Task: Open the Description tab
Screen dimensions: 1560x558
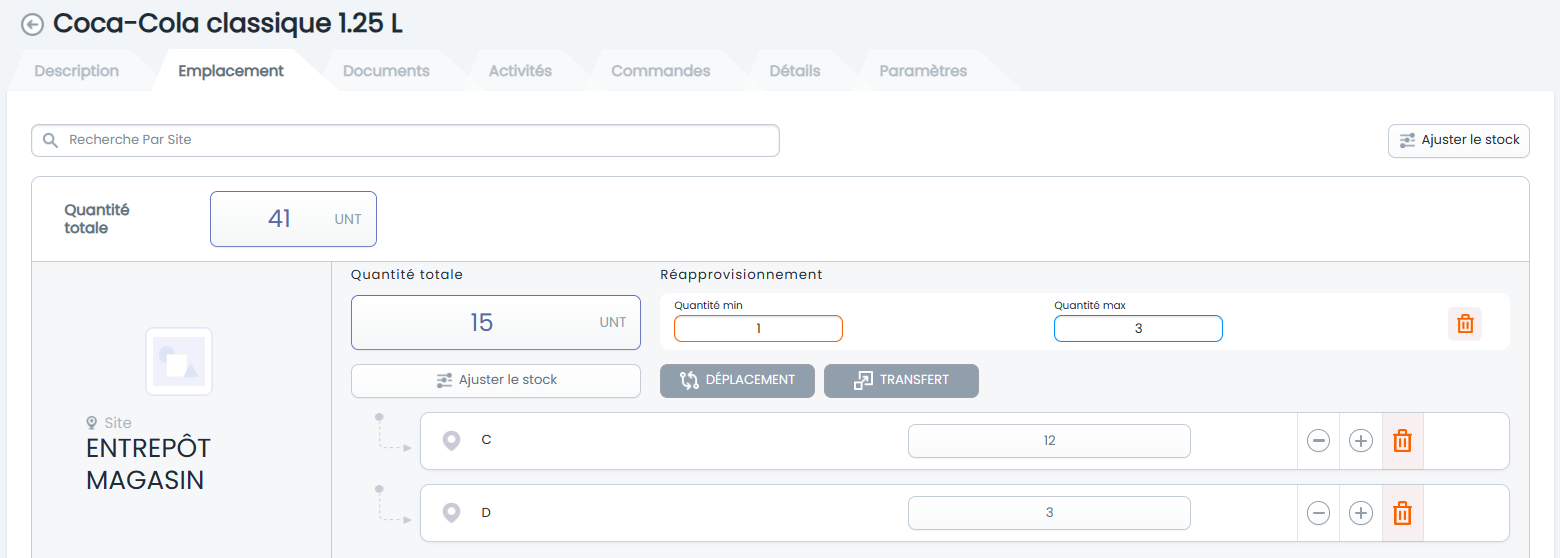Action: pyautogui.click(x=77, y=71)
